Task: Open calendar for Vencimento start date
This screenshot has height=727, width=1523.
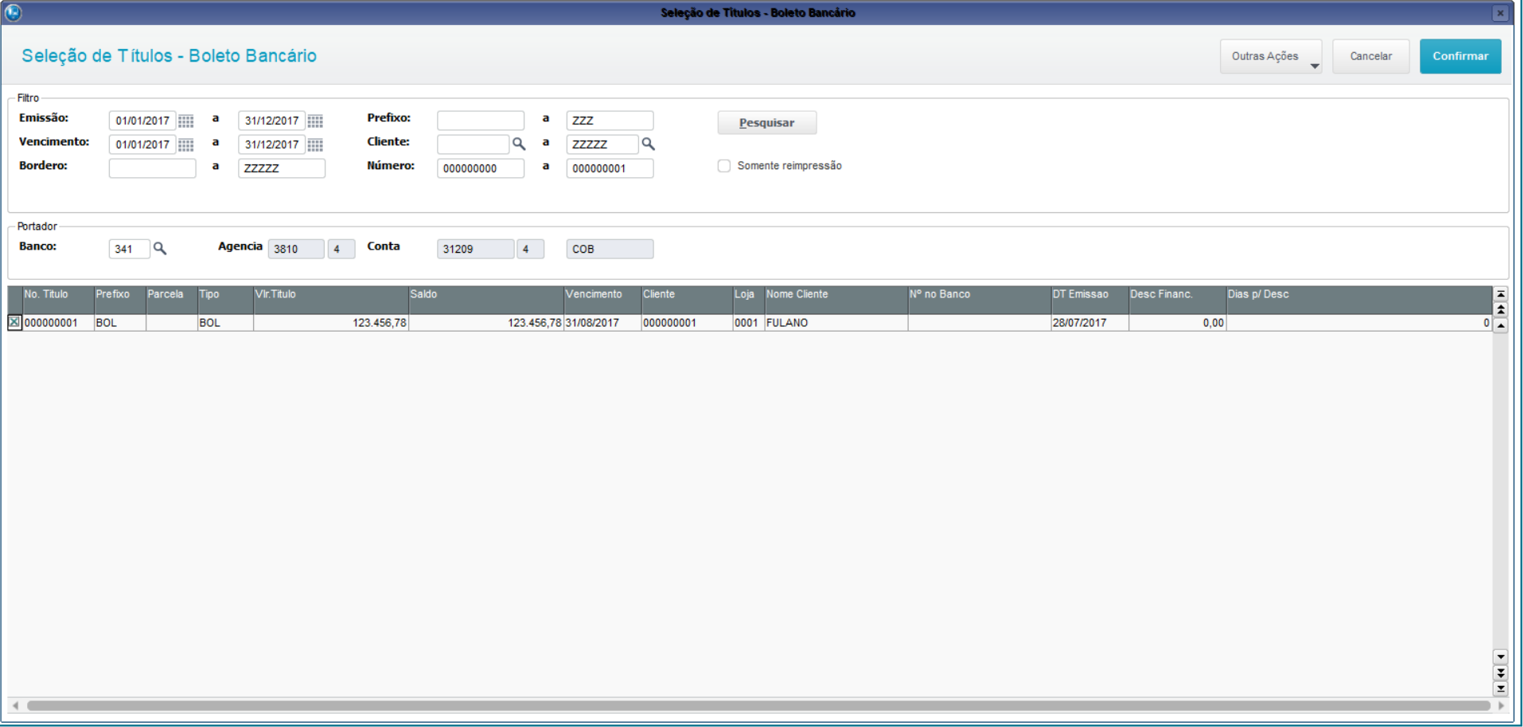Action: [x=186, y=145]
